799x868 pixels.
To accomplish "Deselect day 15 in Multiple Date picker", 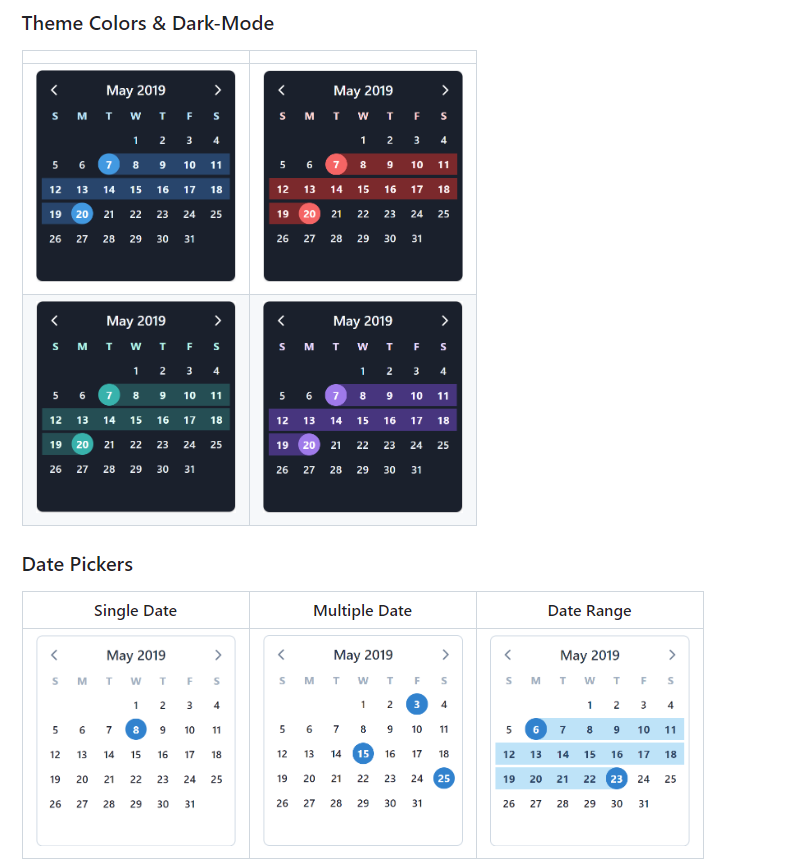I will point(363,754).
